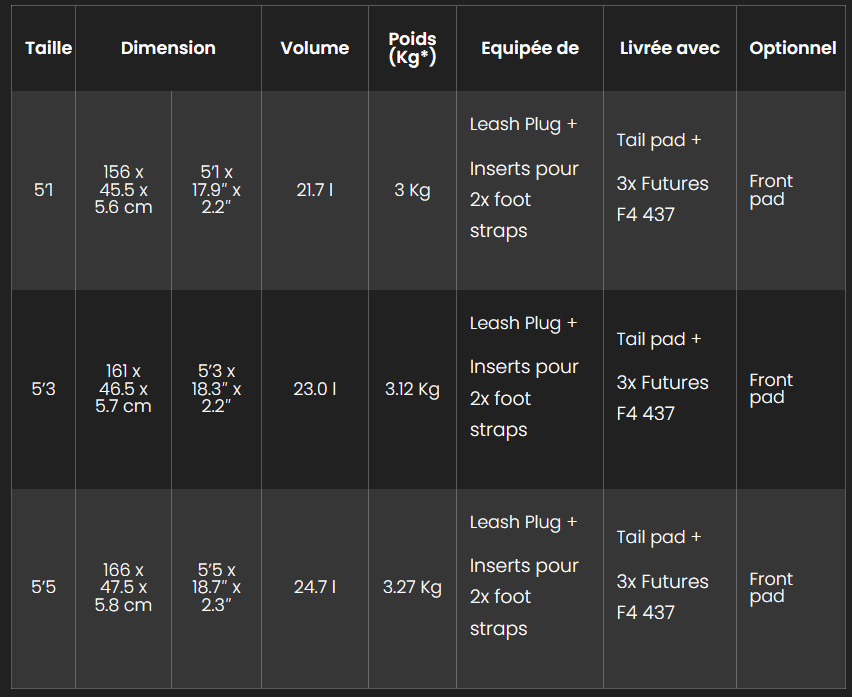Click the 3.12 Kg weight cell
The width and height of the screenshot is (852, 697).
(x=412, y=389)
